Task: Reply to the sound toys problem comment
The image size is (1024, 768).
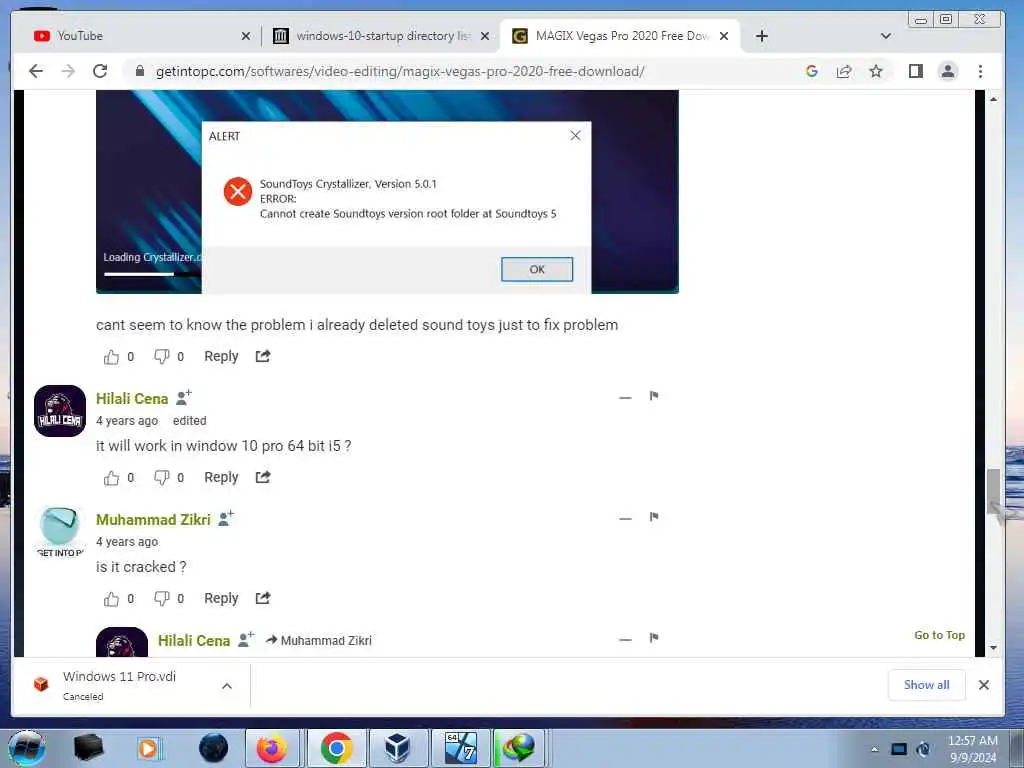Action: click(x=221, y=356)
